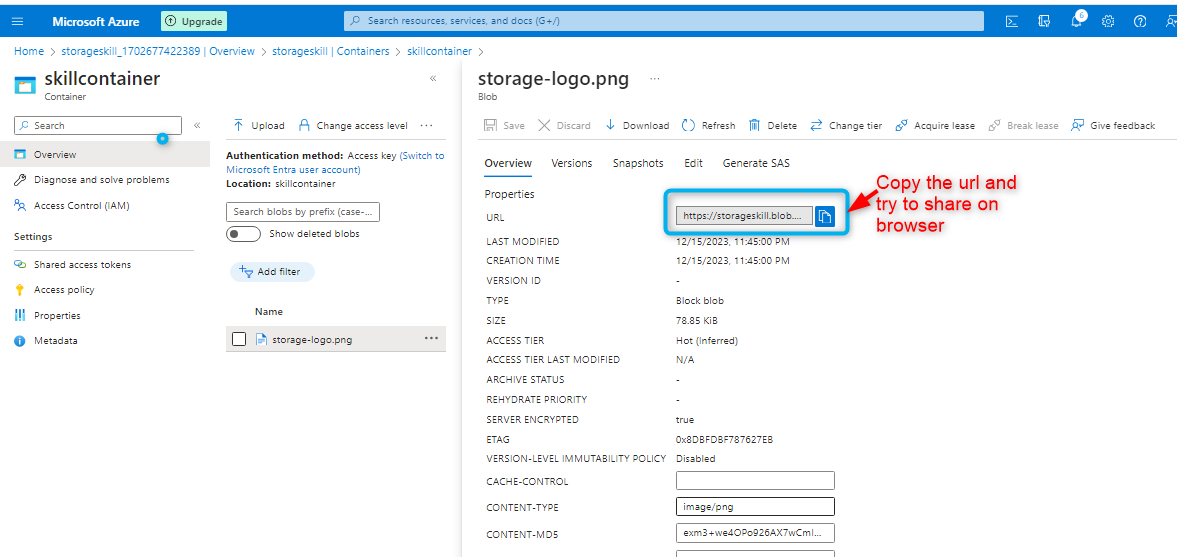Open more options for storage-logo.png row
This screenshot has width=1177, height=557.
[431, 338]
